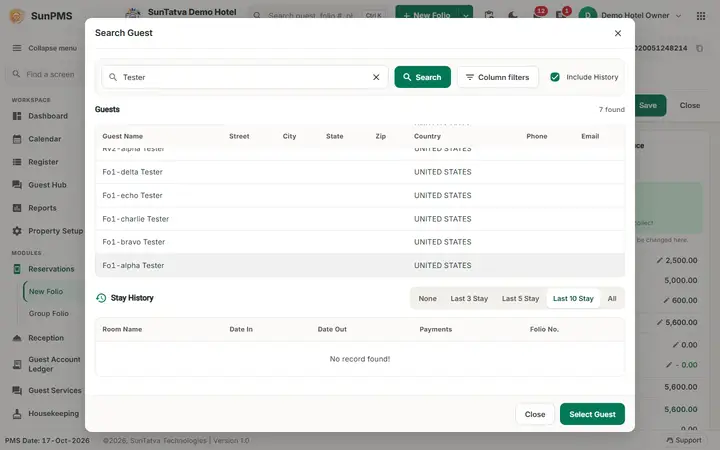Select the Fo1-alpha Tester row
Screen dimensions: 720x450
[360, 265]
